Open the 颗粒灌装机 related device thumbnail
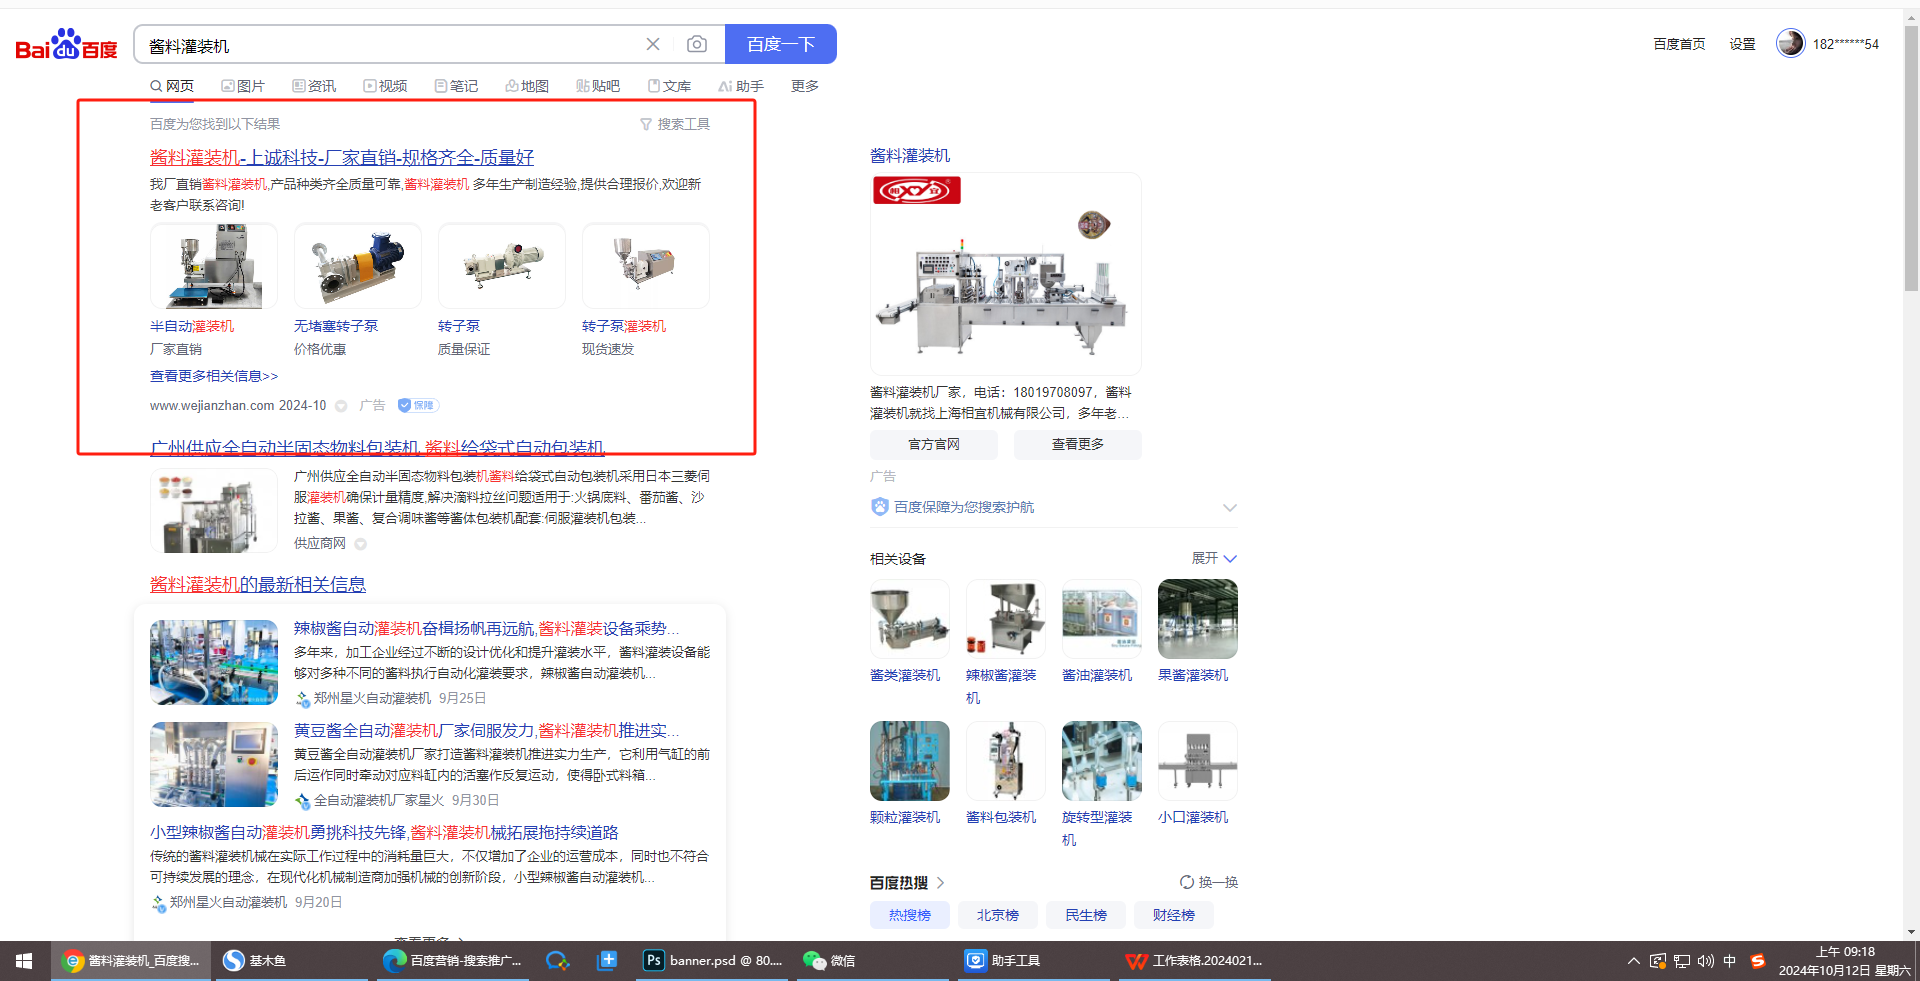Image resolution: width=1920 pixels, height=981 pixels. tap(910, 761)
